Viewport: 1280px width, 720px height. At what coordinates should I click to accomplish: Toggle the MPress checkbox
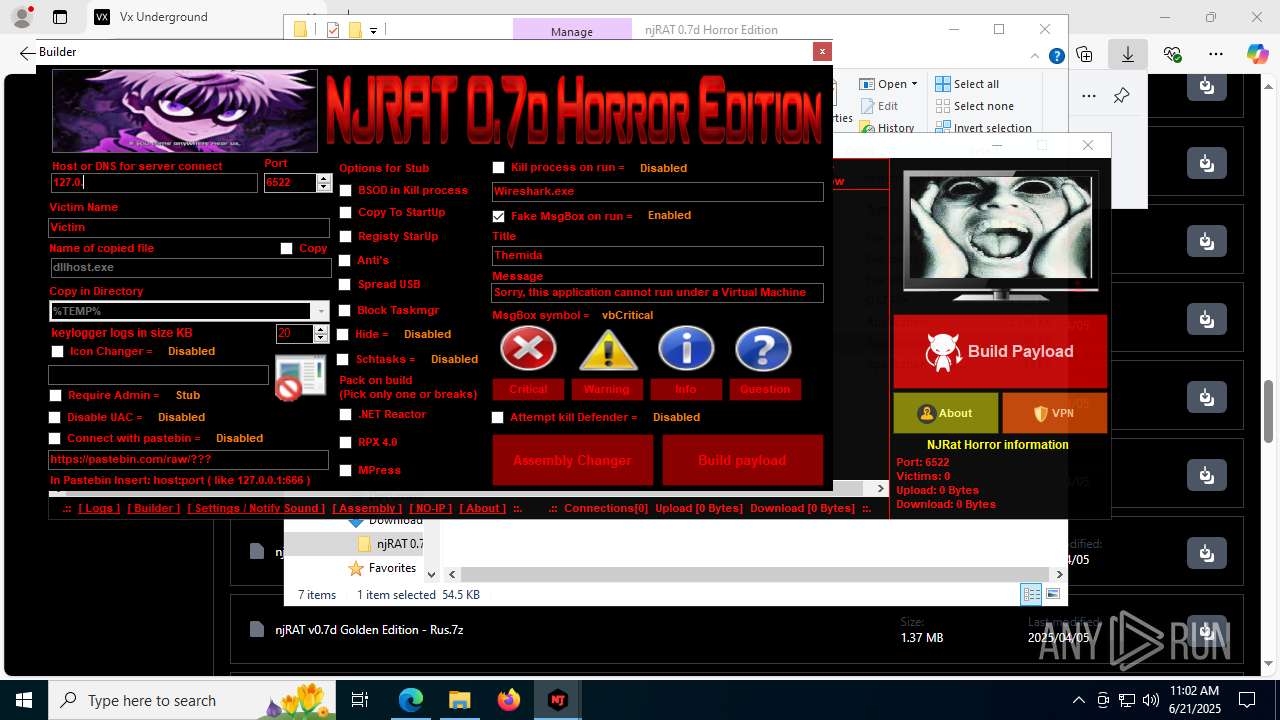coord(346,470)
